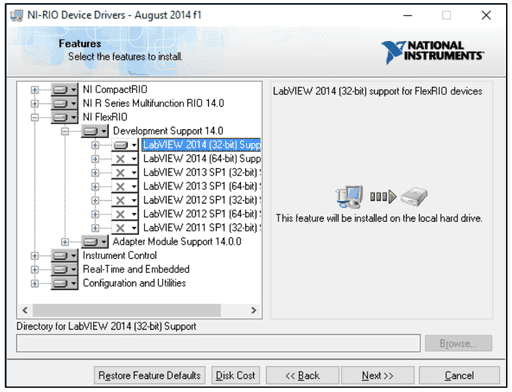The height and width of the screenshot is (392, 512).
Task: Select the NI CompactRIO feature label
Action: [115, 89]
